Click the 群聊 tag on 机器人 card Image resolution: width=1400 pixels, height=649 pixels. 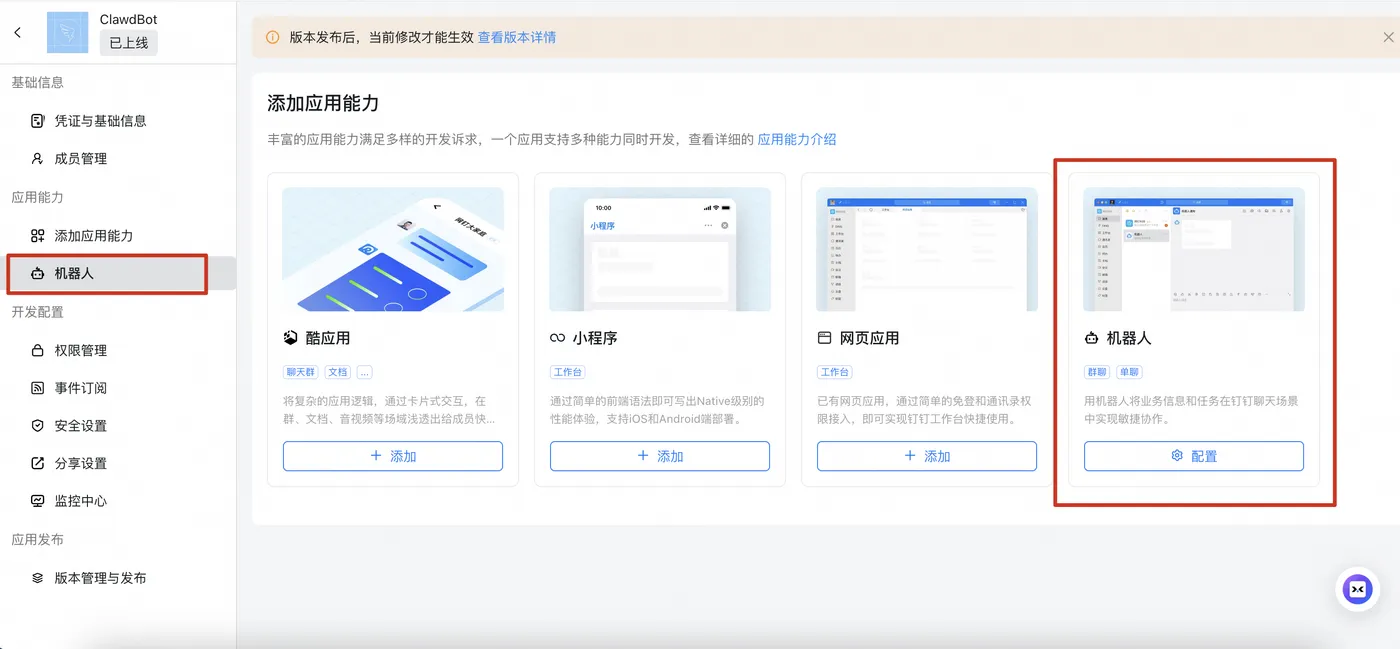(x=1097, y=372)
